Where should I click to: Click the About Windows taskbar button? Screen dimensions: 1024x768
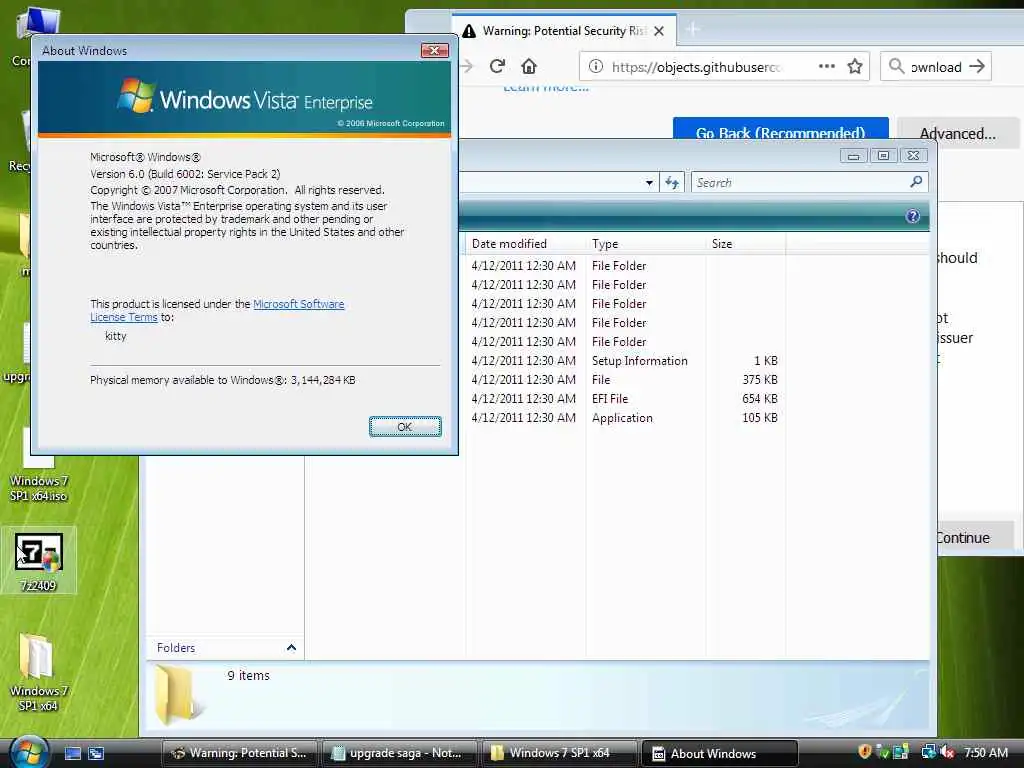[720, 753]
